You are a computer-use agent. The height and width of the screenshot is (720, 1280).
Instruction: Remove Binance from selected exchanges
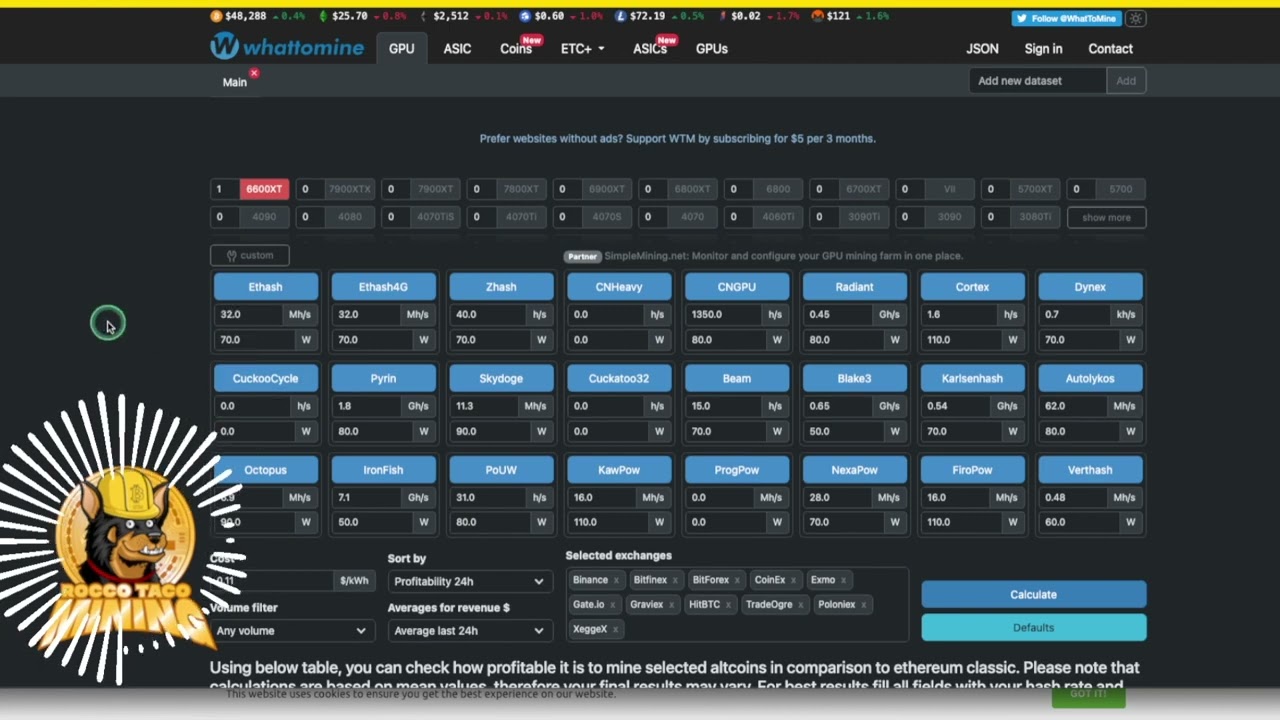[x=616, y=580]
